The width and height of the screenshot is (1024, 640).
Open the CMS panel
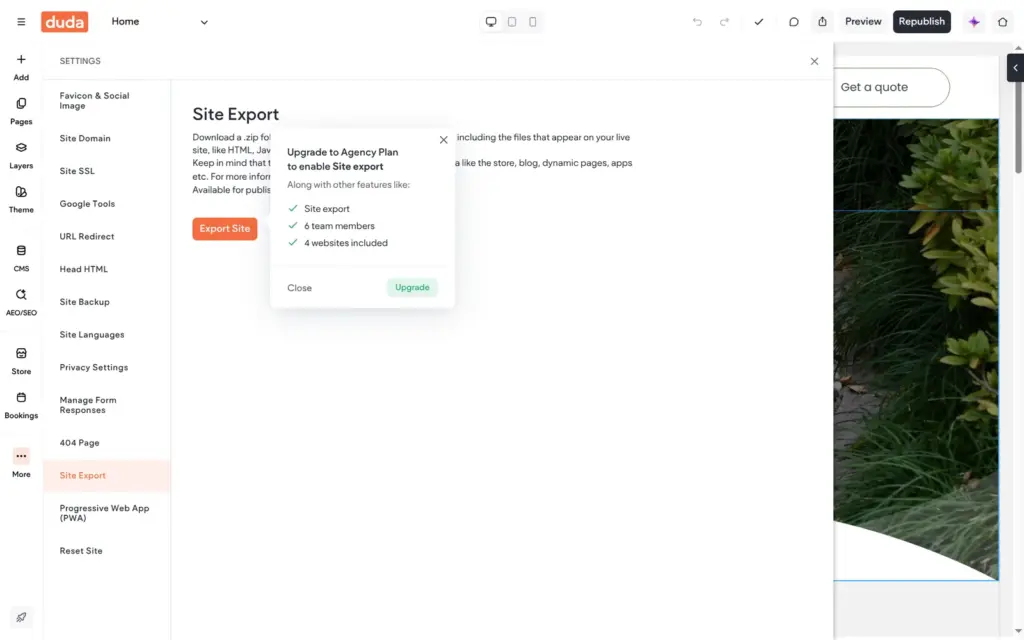(x=21, y=259)
